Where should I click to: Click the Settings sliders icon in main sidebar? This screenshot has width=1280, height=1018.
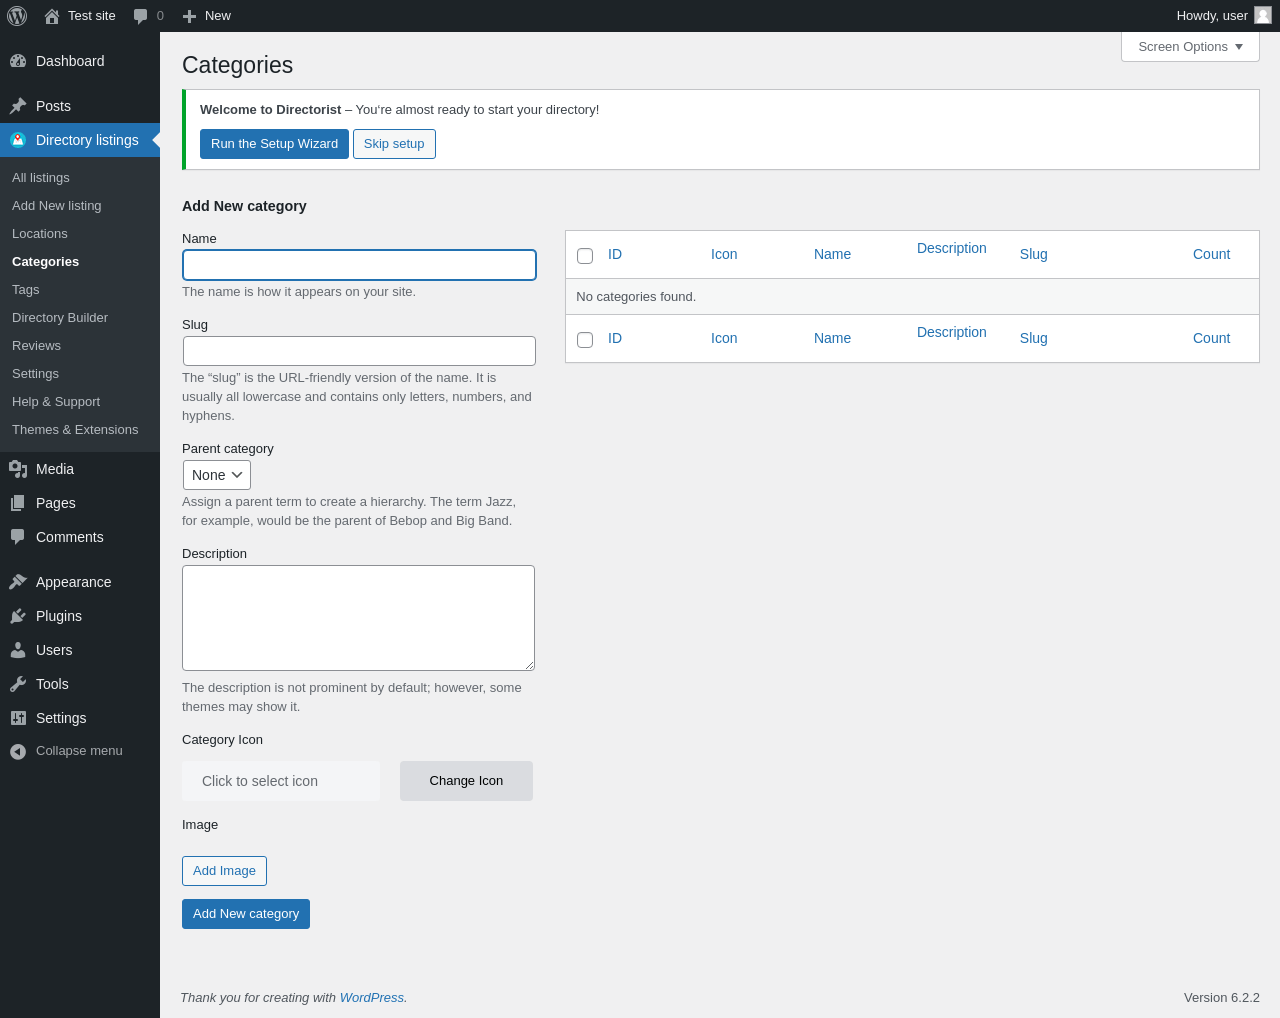coord(18,718)
